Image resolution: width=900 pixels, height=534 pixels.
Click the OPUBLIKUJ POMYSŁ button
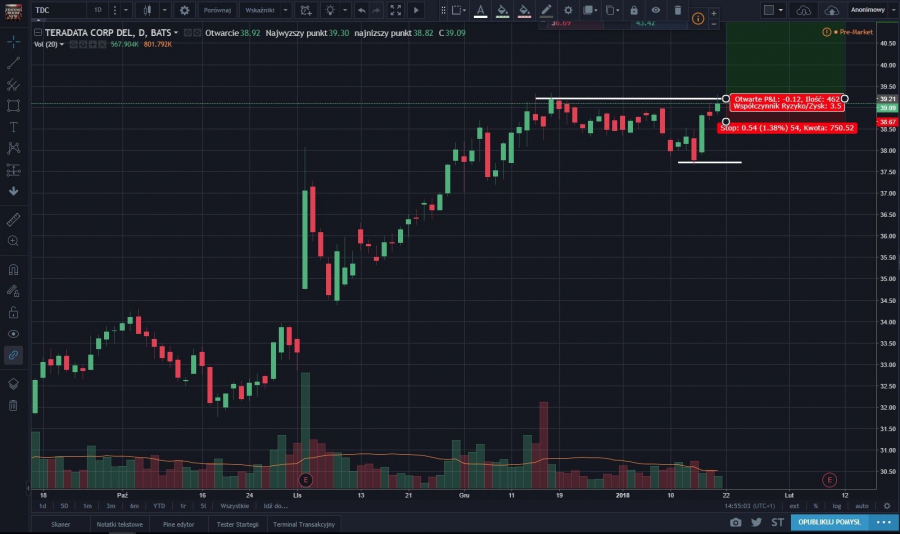(830, 522)
